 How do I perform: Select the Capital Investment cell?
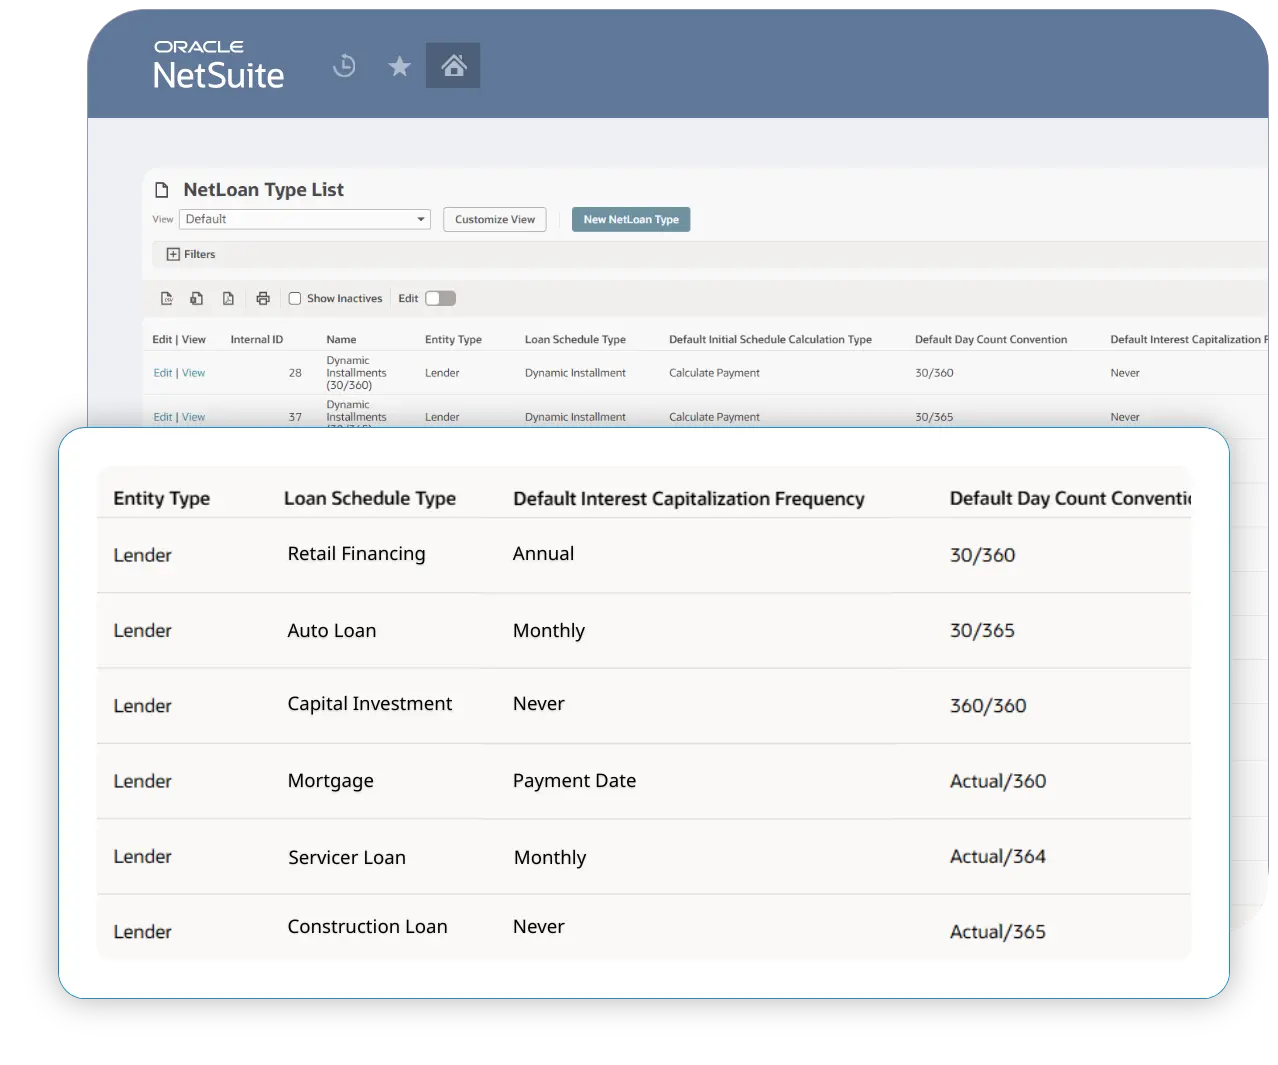(370, 704)
